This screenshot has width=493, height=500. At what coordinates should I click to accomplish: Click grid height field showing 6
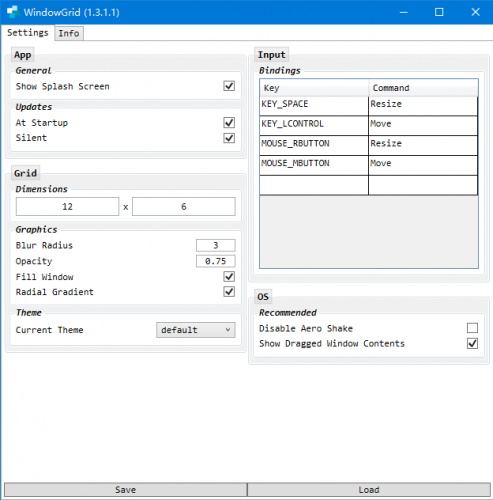pos(184,207)
